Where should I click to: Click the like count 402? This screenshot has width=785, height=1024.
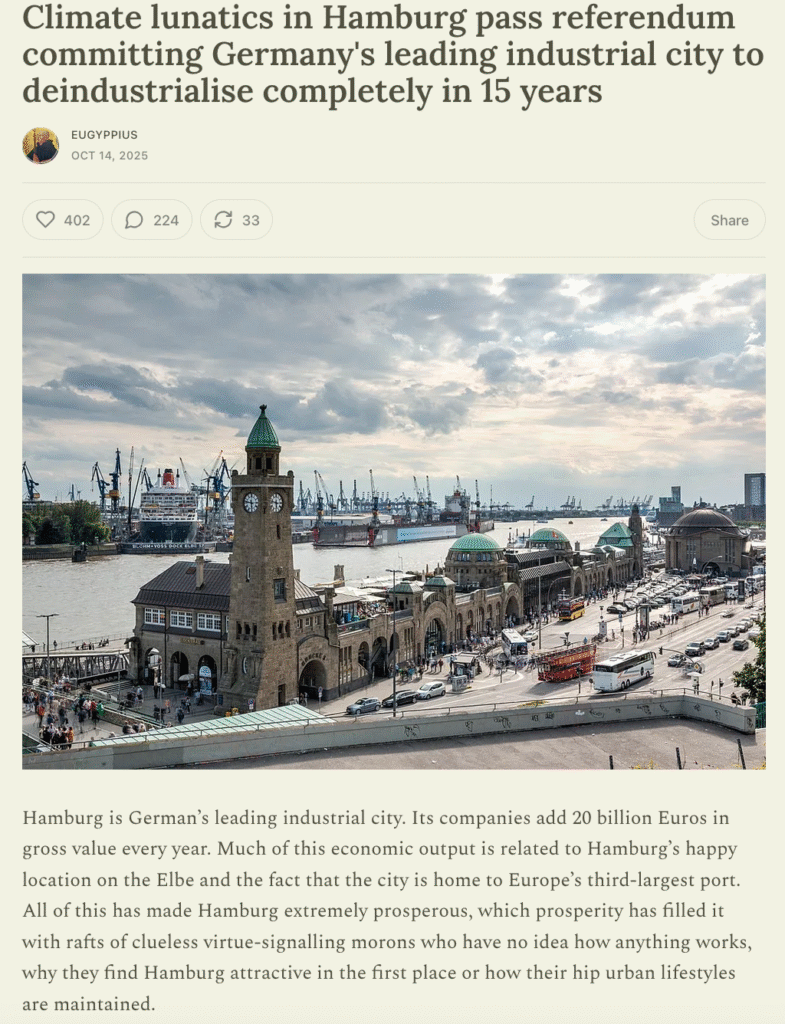(77, 220)
